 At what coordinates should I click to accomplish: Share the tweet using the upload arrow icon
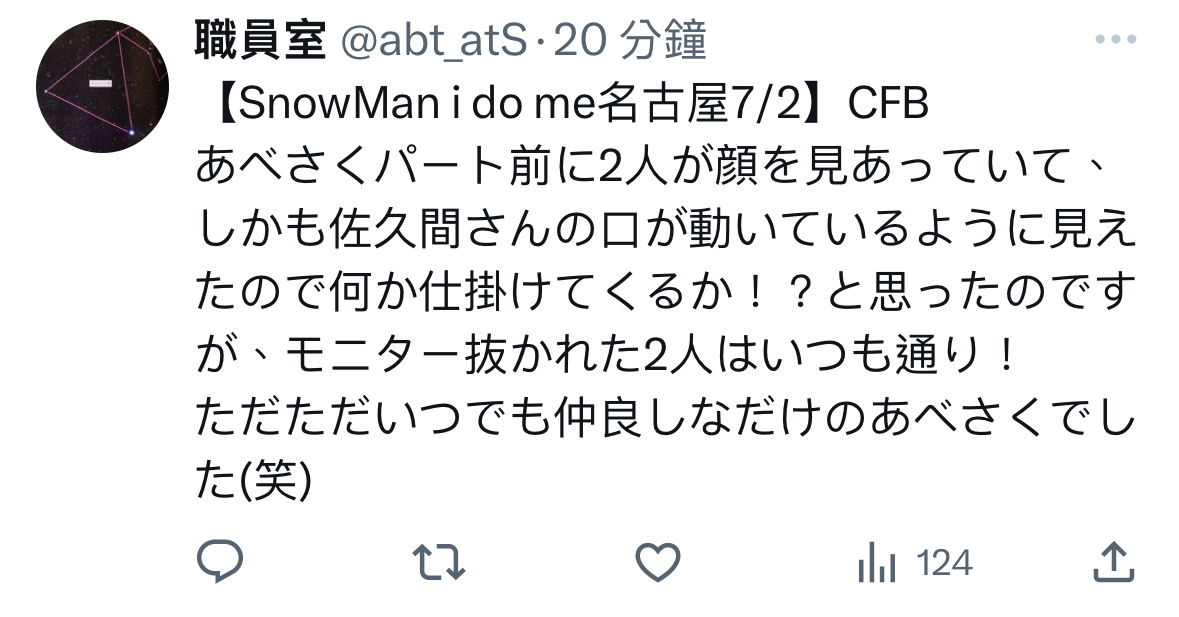[1113, 561]
